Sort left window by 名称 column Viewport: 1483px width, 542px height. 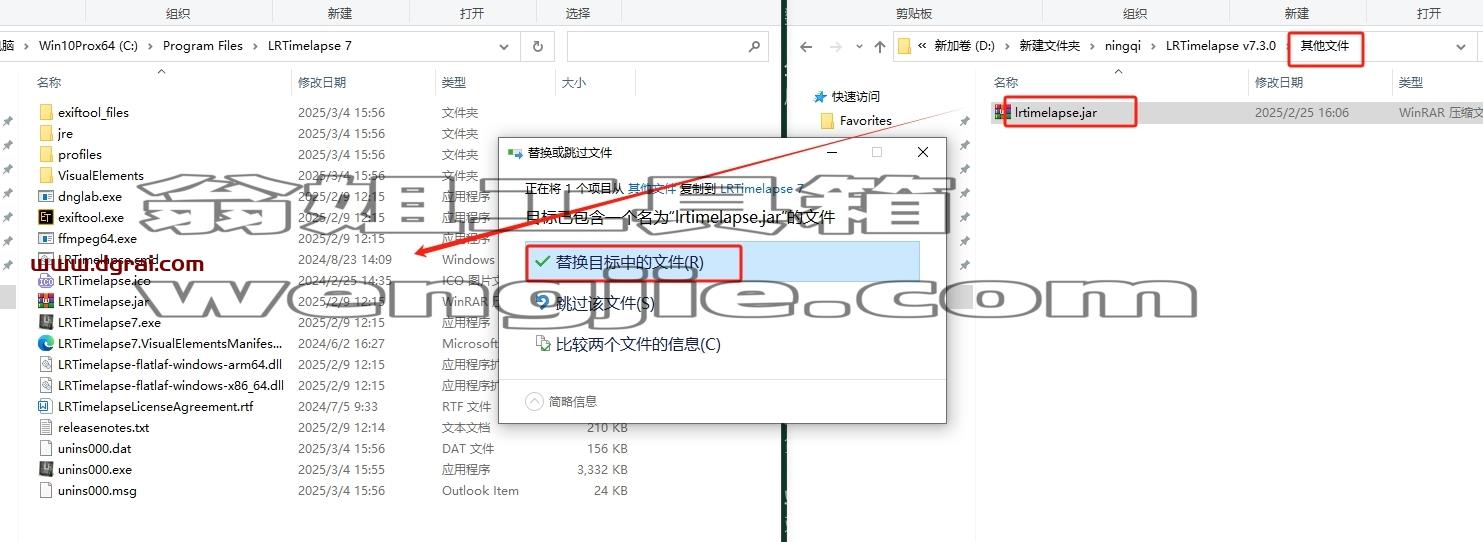pyautogui.click(x=49, y=83)
